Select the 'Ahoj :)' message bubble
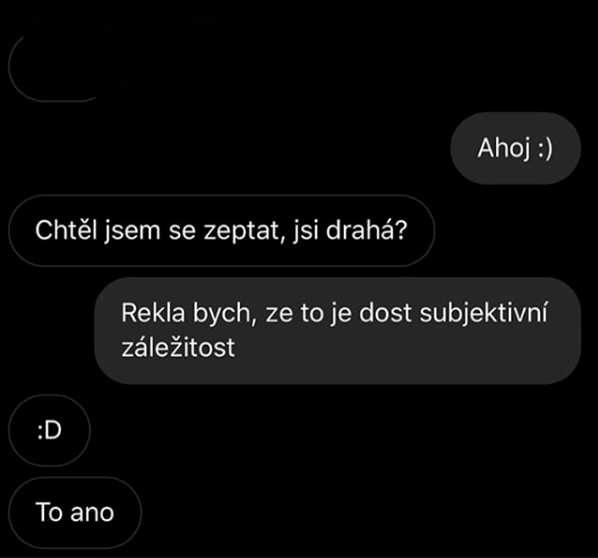 515,148
